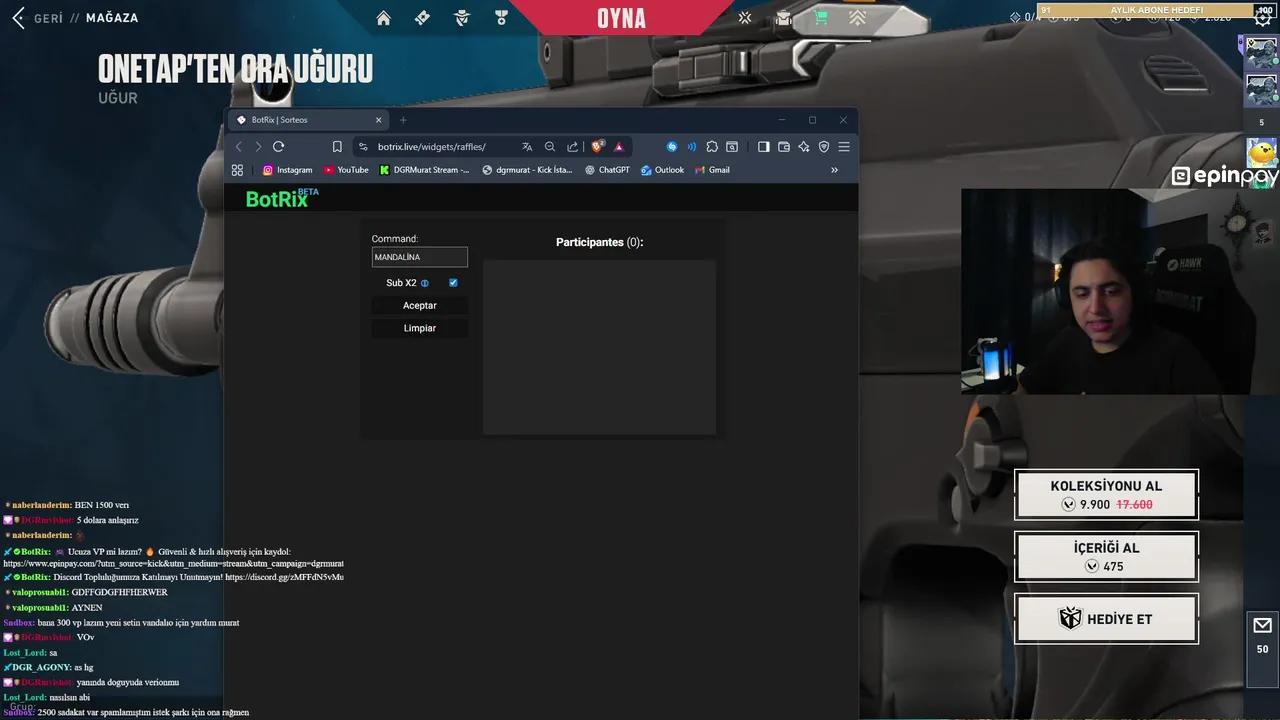Open Brave Rewards triangle icon
The image size is (1280, 720).
pos(619,147)
